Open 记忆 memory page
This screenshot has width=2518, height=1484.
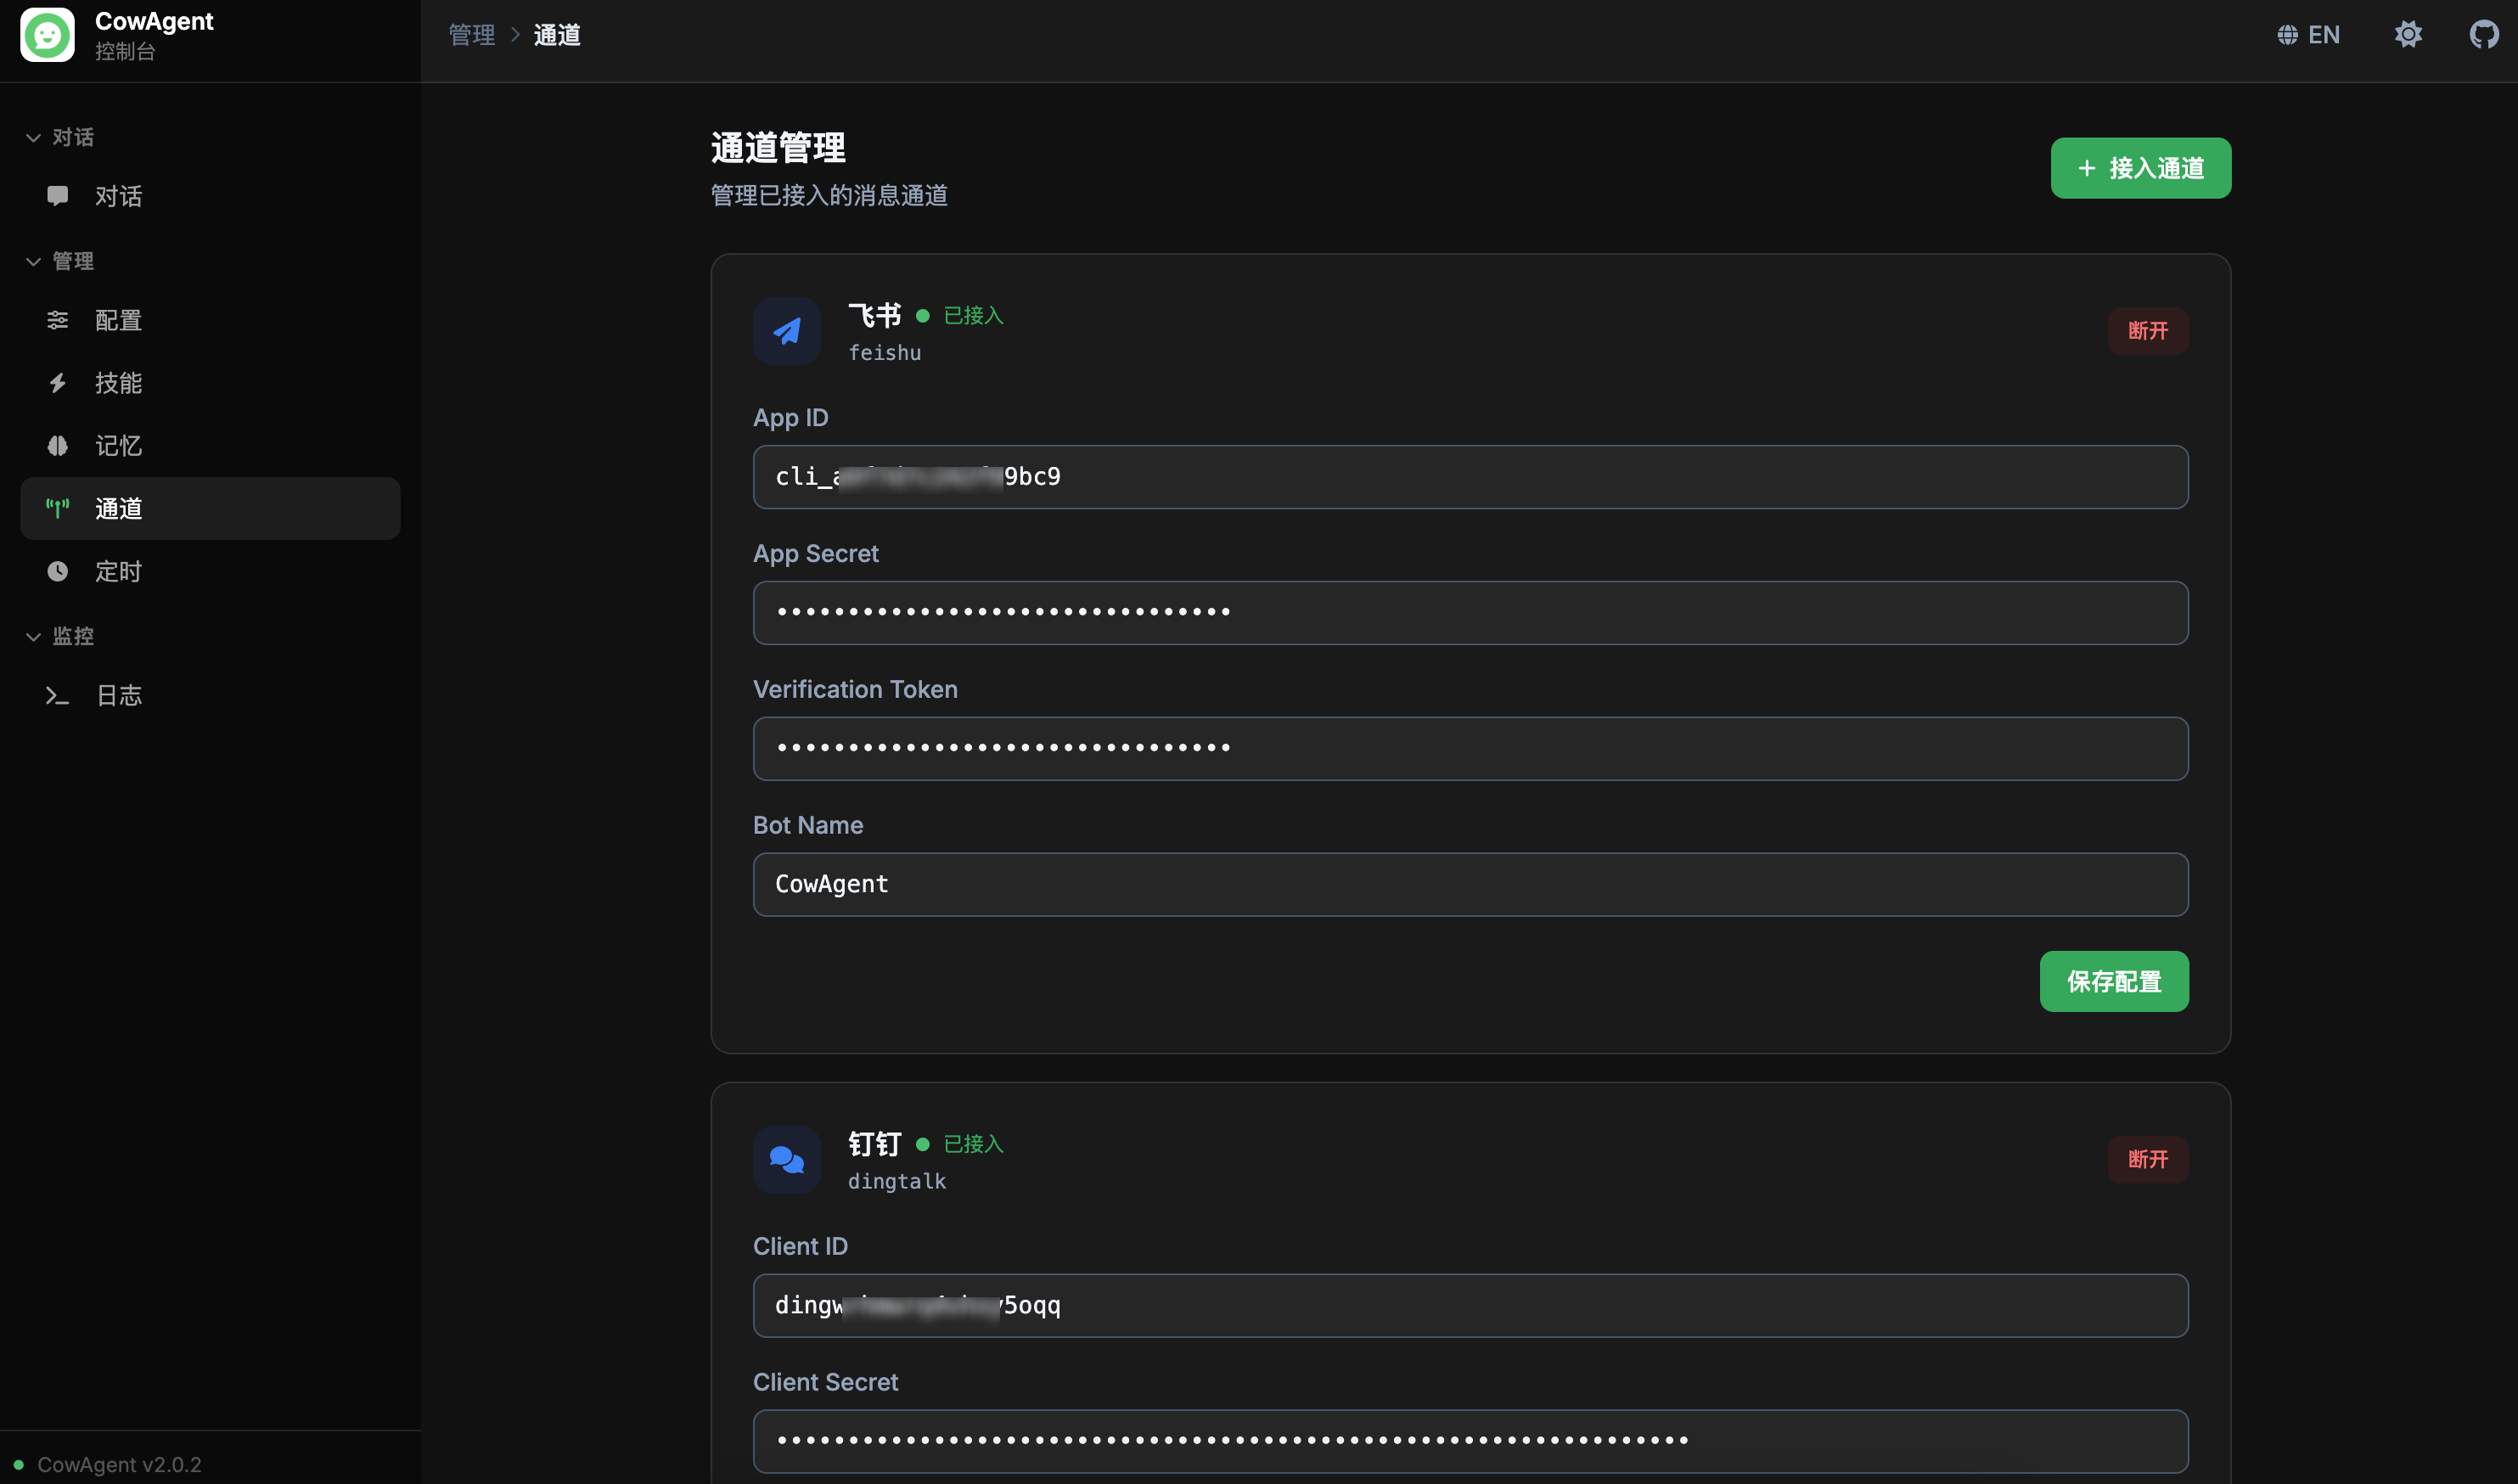pos(118,445)
